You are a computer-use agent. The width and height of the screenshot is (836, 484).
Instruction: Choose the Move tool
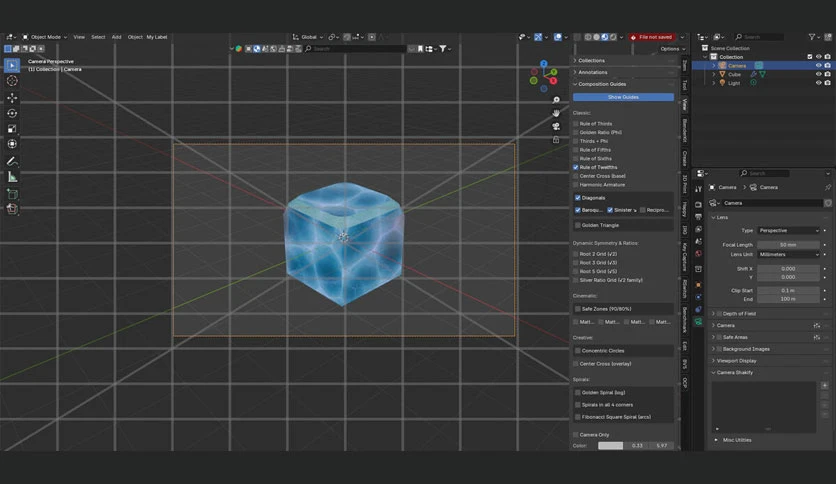point(12,98)
